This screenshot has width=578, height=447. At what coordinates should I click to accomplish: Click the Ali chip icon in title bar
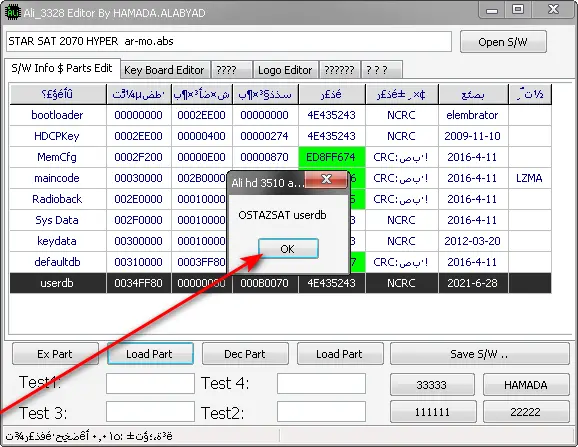[x=13, y=13]
